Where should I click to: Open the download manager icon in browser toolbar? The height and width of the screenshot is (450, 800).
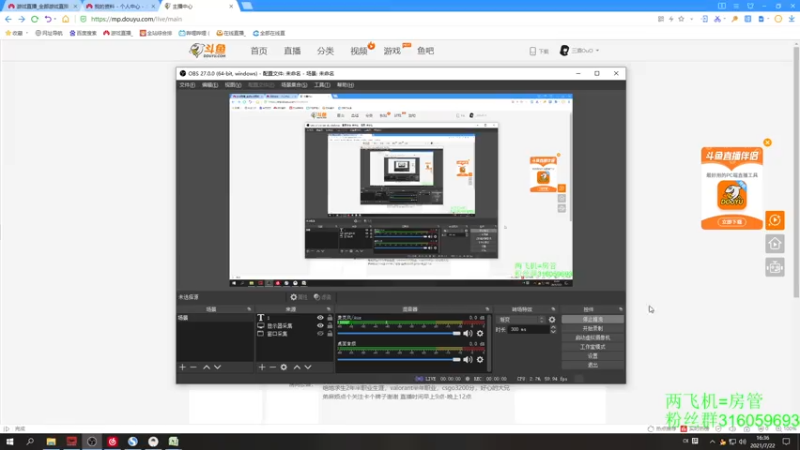tap(791, 19)
